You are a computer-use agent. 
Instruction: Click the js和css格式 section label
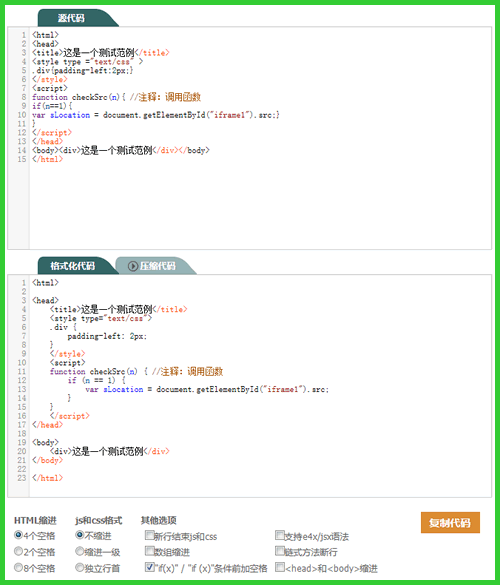click(99, 520)
